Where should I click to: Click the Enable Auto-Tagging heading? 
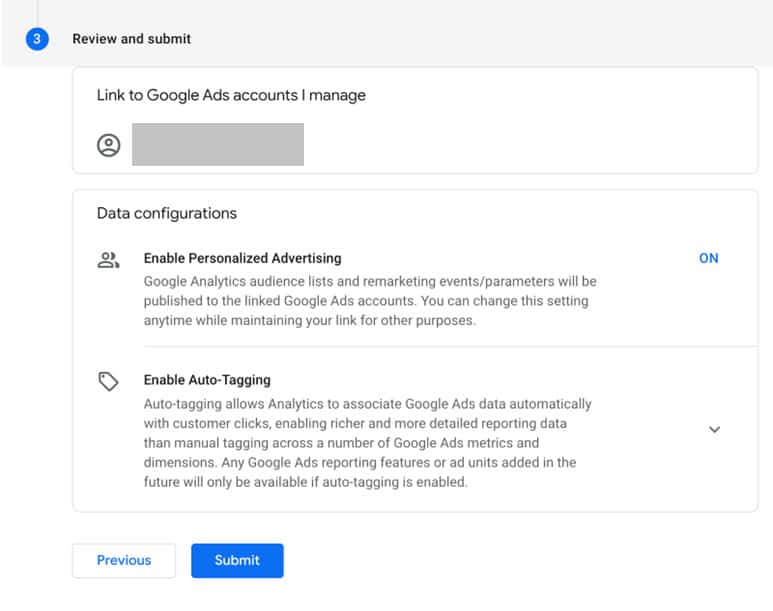pos(207,380)
